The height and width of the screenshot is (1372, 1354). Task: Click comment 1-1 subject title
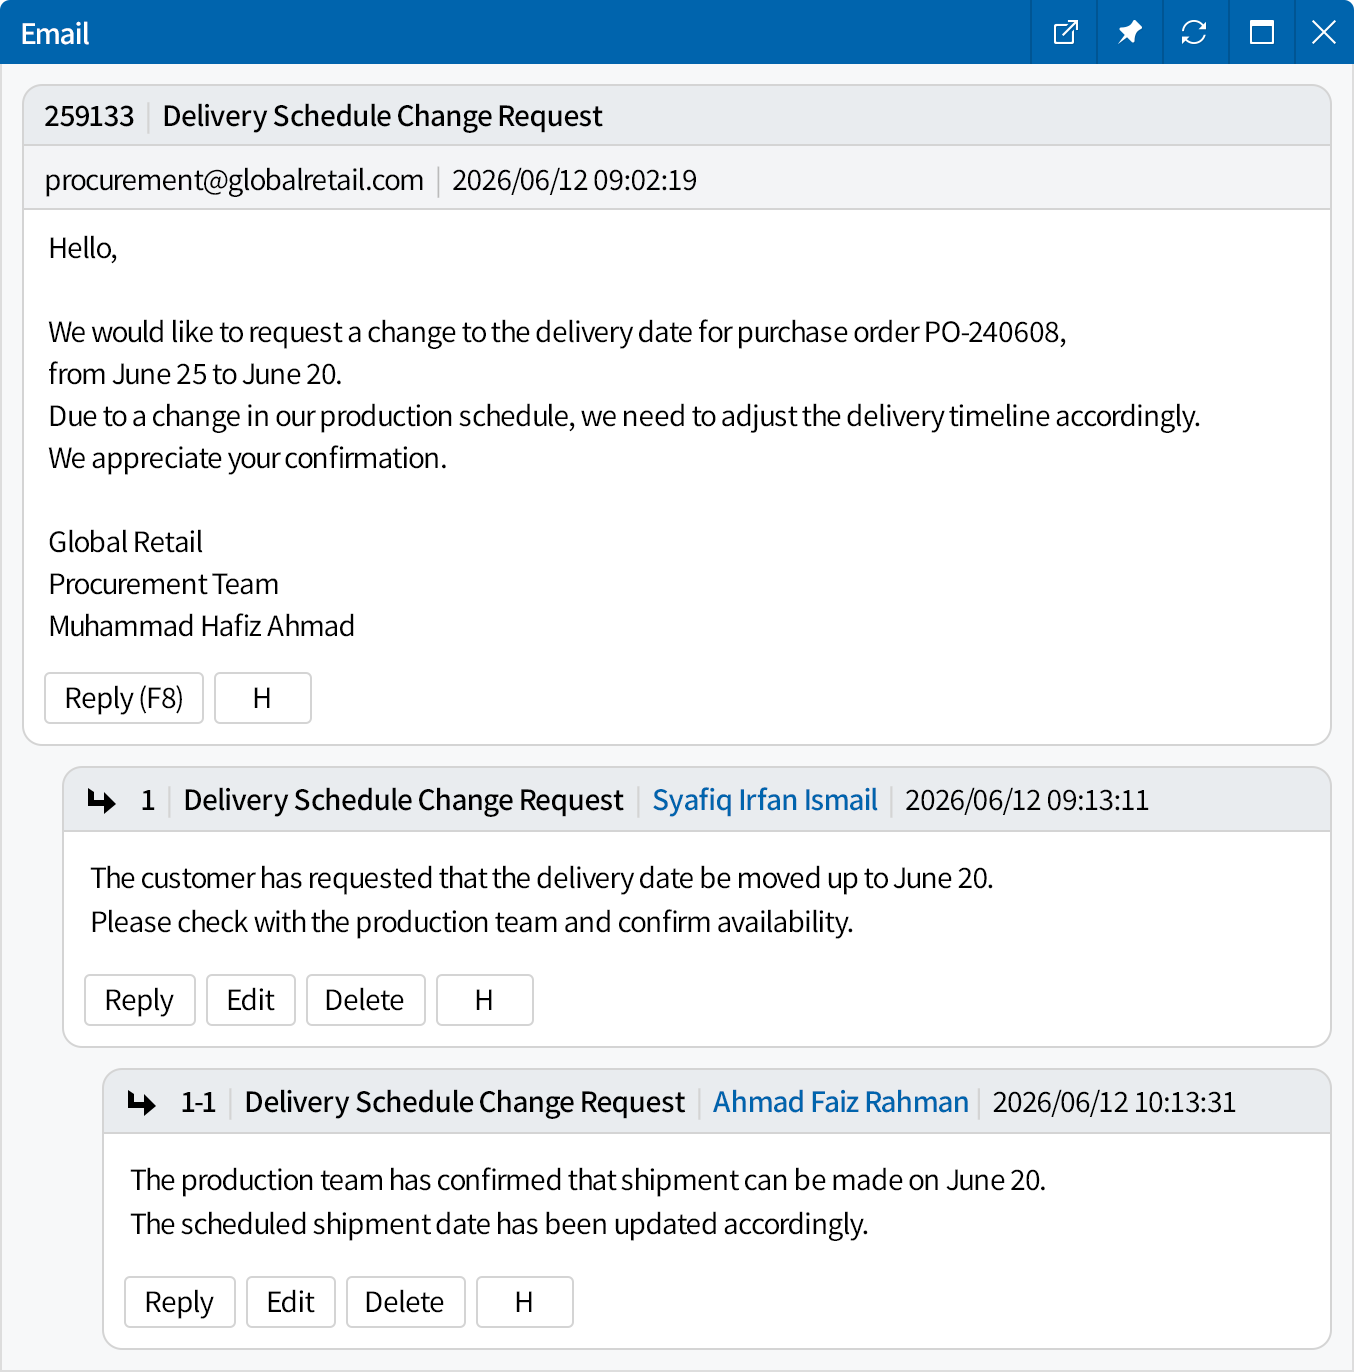point(465,1102)
